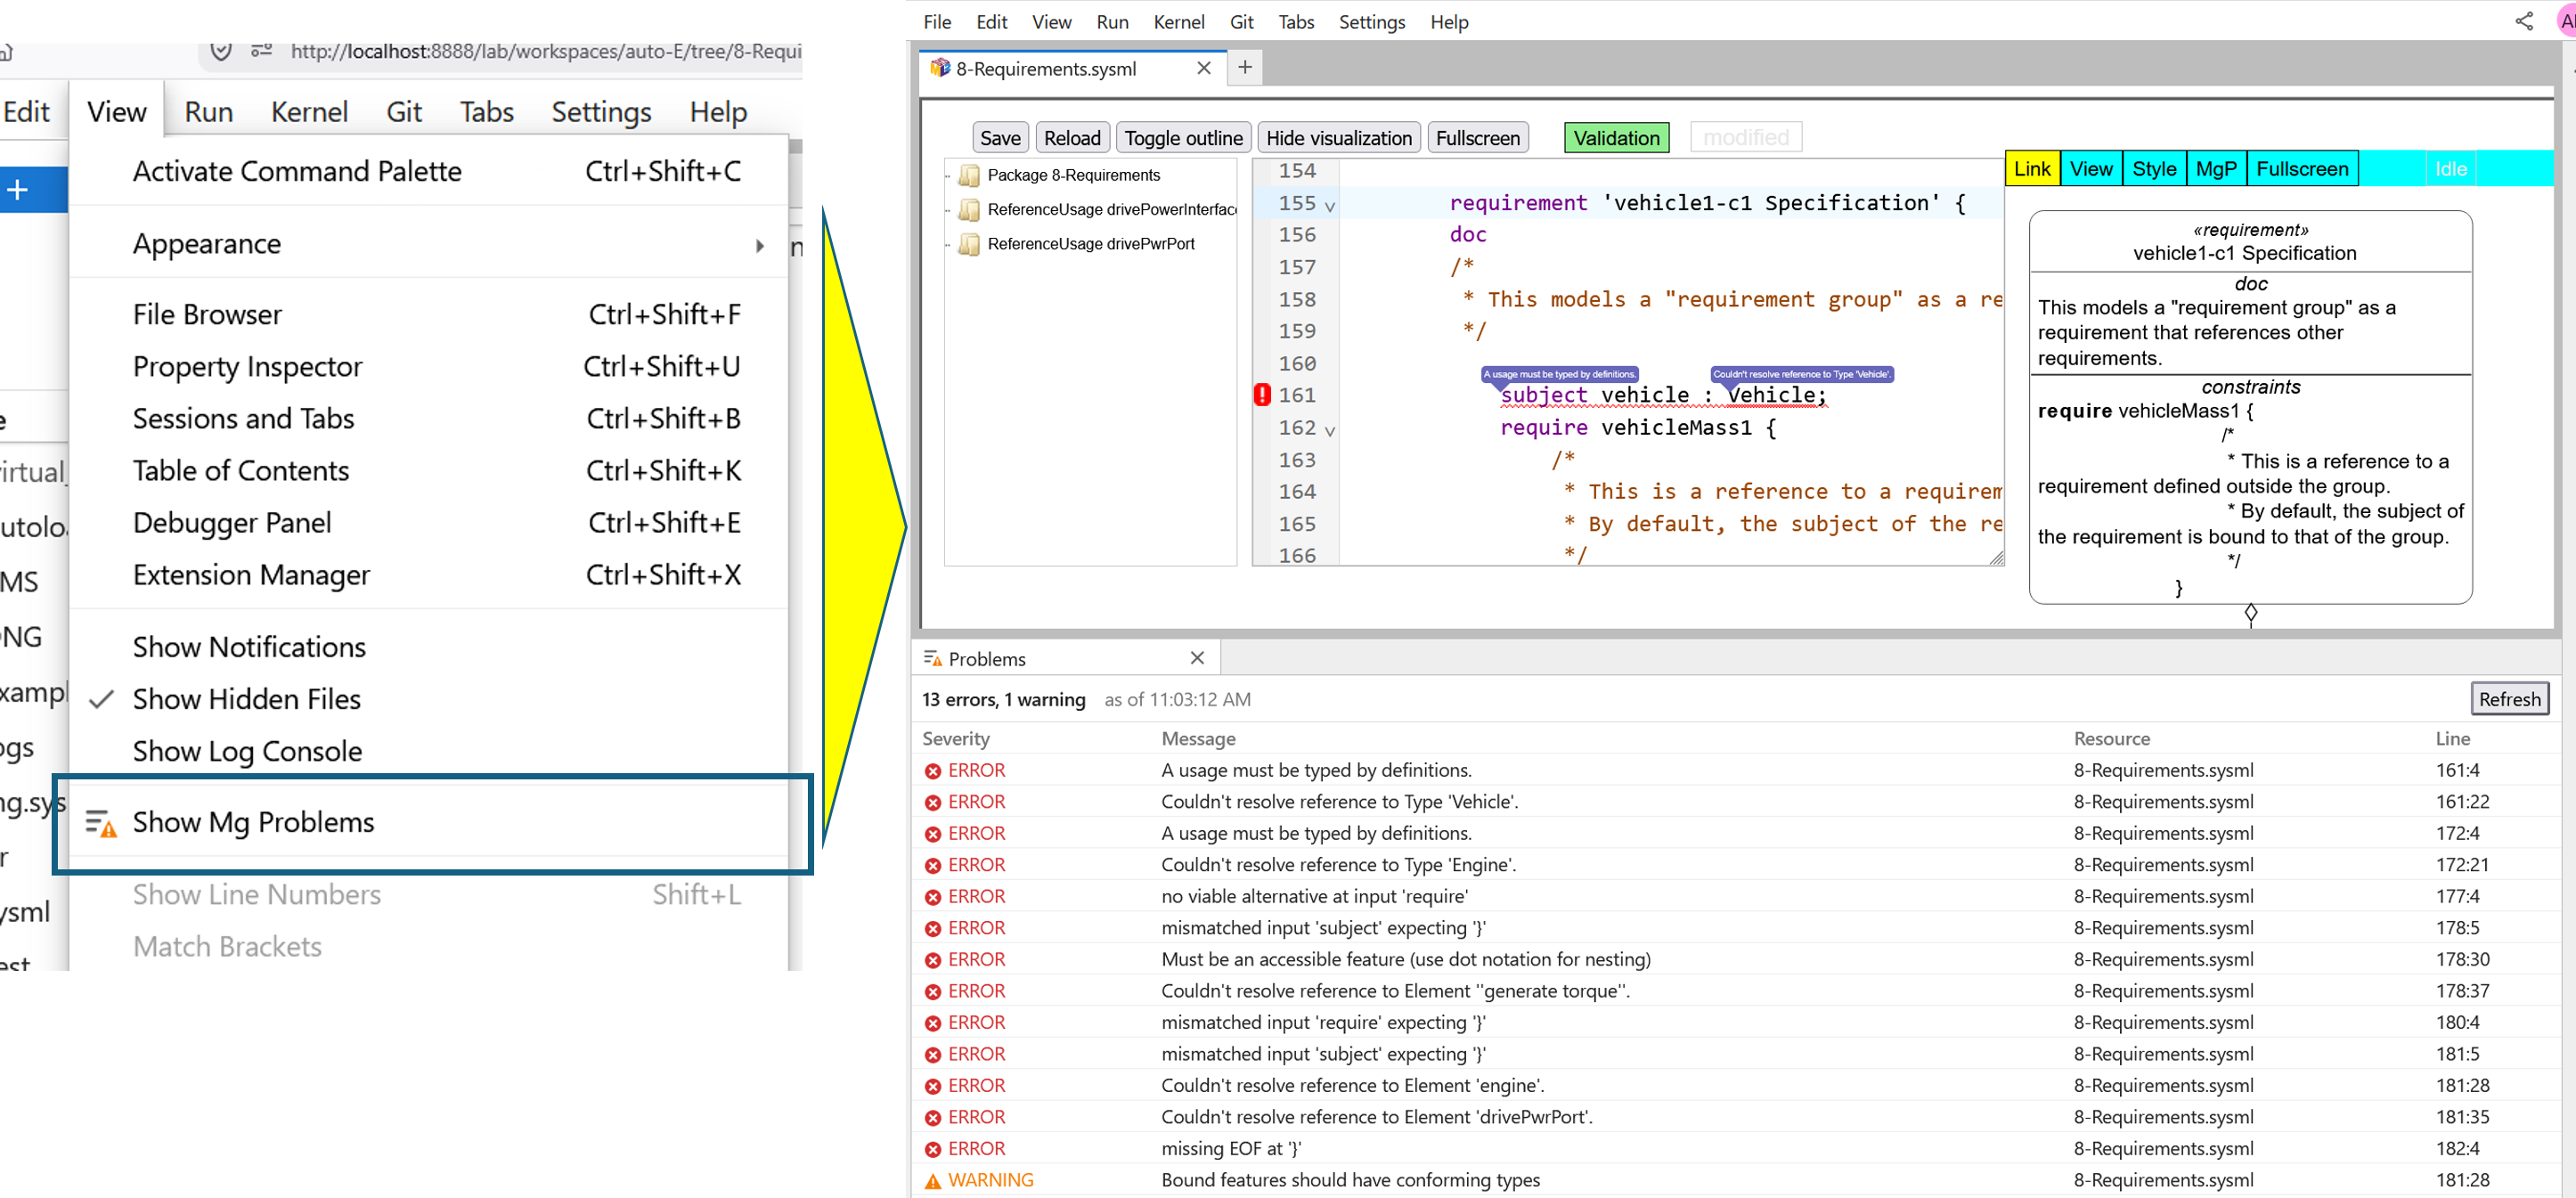
Task: Collapse code fold at line 162
Action: click(x=1329, y=431)
